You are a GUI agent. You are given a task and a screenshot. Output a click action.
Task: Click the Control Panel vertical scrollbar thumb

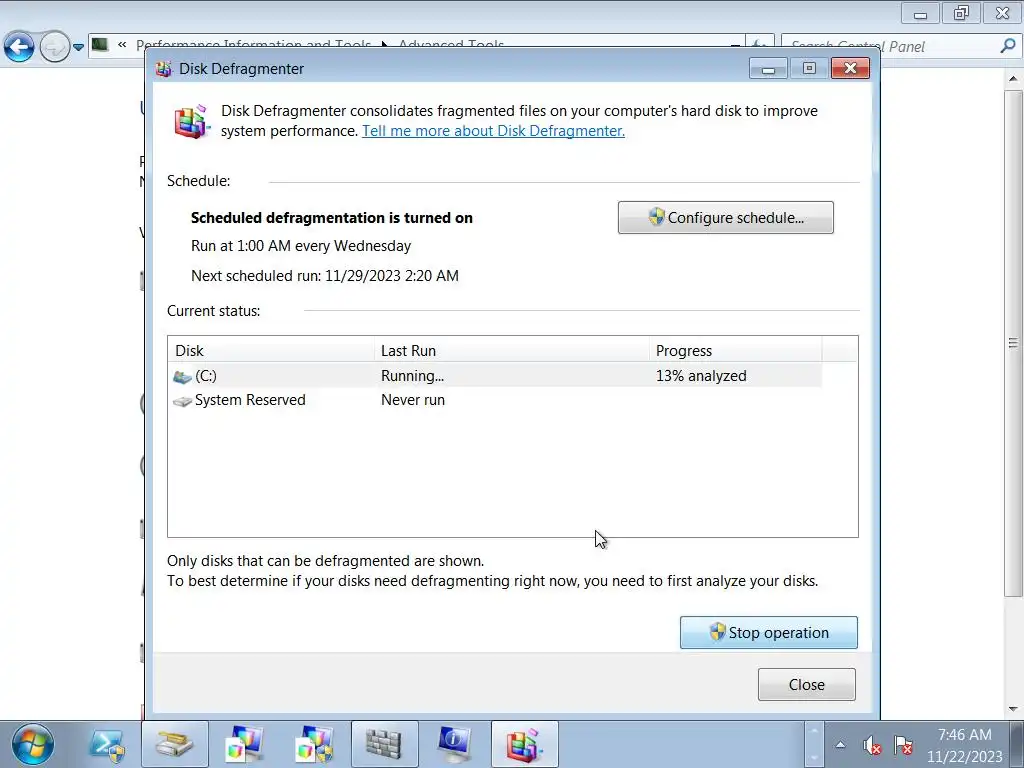click(x=1013, y=343)
